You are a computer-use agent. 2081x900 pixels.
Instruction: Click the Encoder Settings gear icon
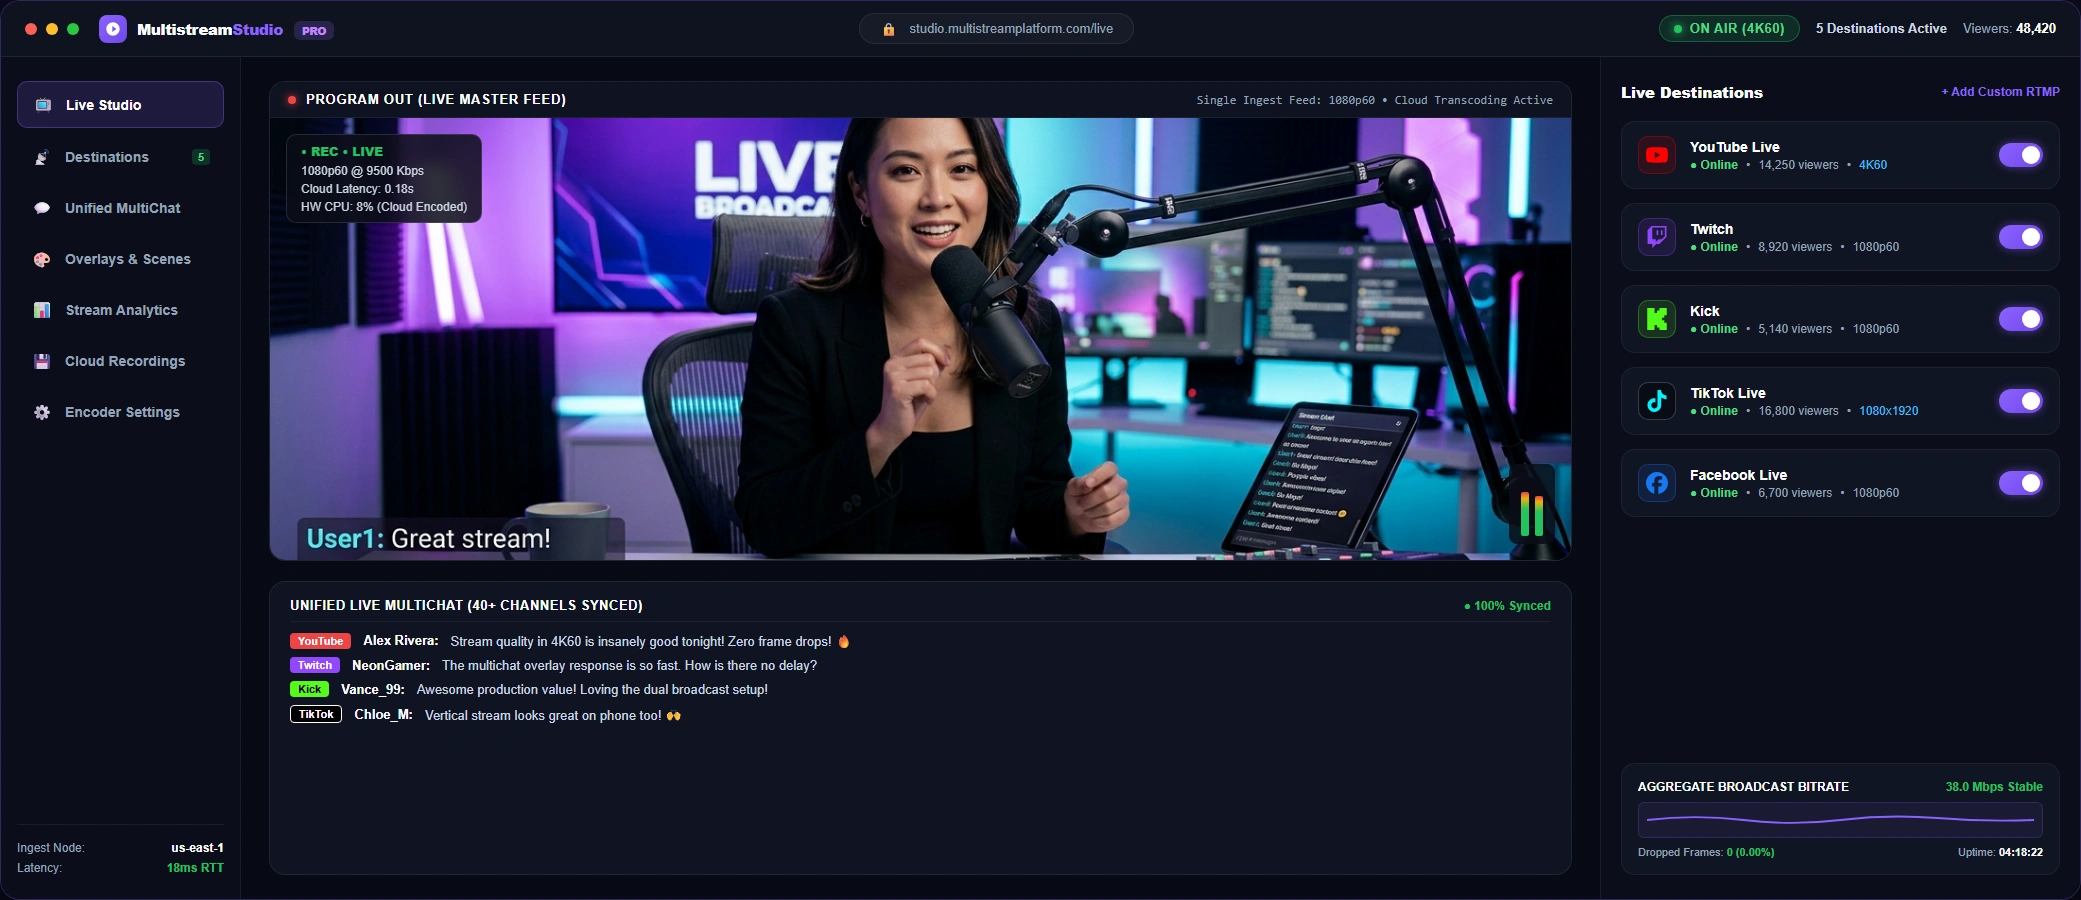click(x=42, y=412)
